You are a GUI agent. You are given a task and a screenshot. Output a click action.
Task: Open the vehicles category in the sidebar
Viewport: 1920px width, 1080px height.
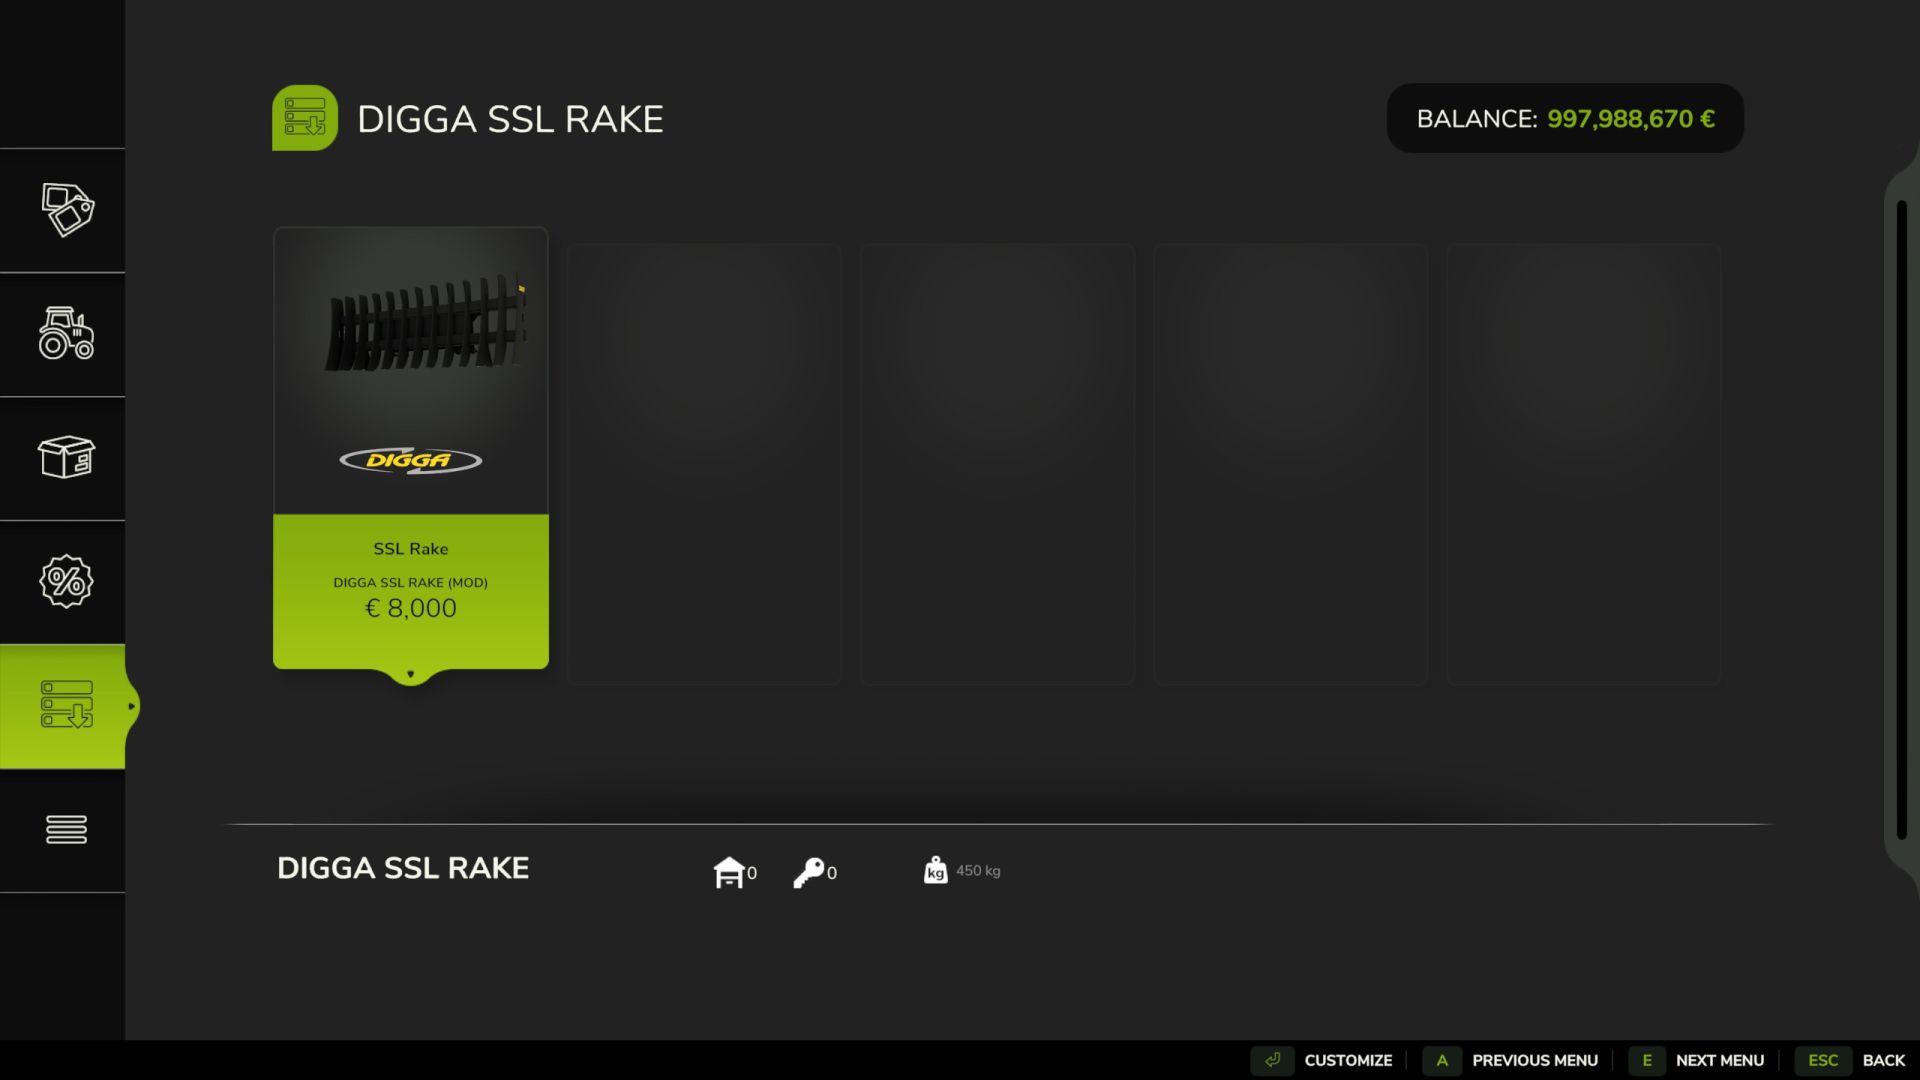click(64, 336)
